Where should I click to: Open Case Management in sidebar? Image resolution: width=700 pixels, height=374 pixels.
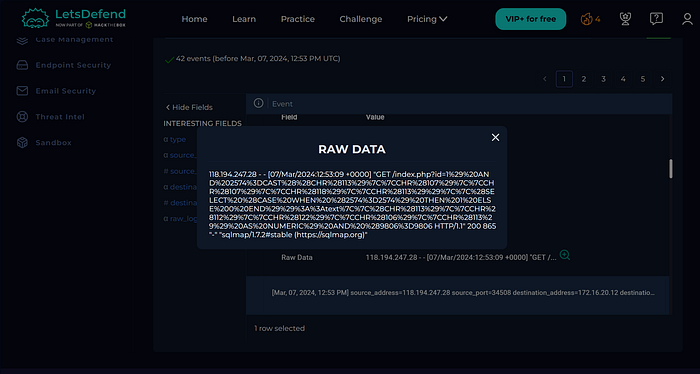click(x=74, y=39)
